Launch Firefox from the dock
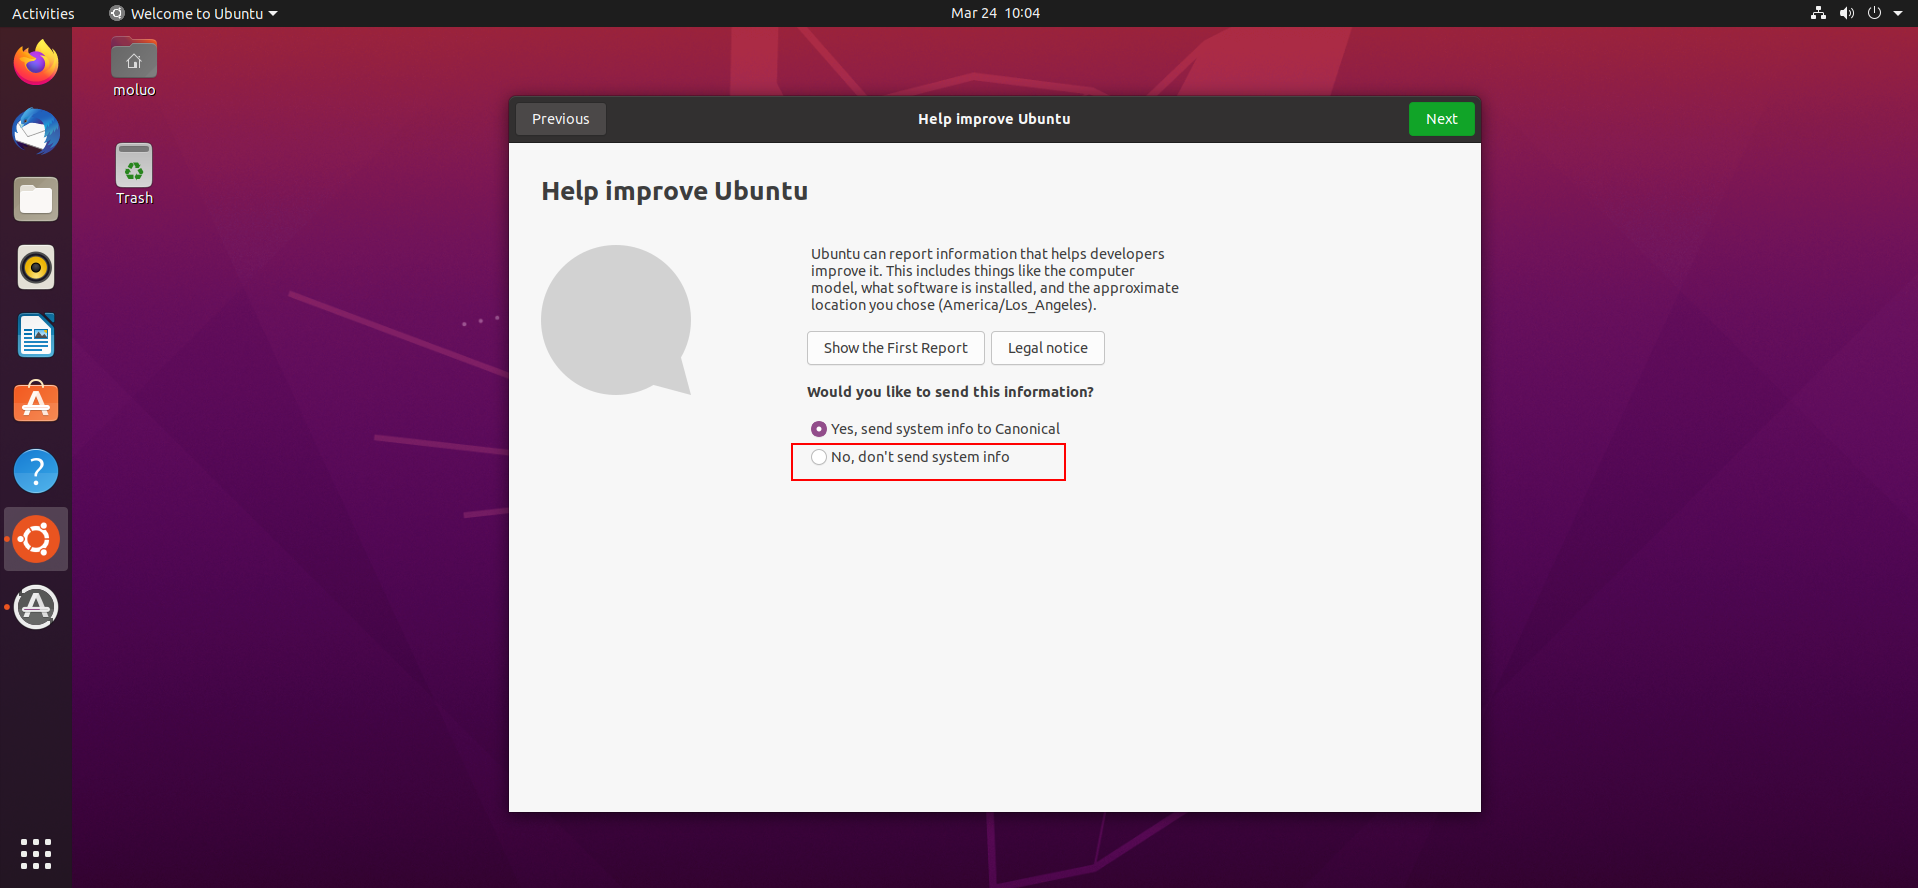The height and width of the screenshot is (888, 1918). point(36,63)
